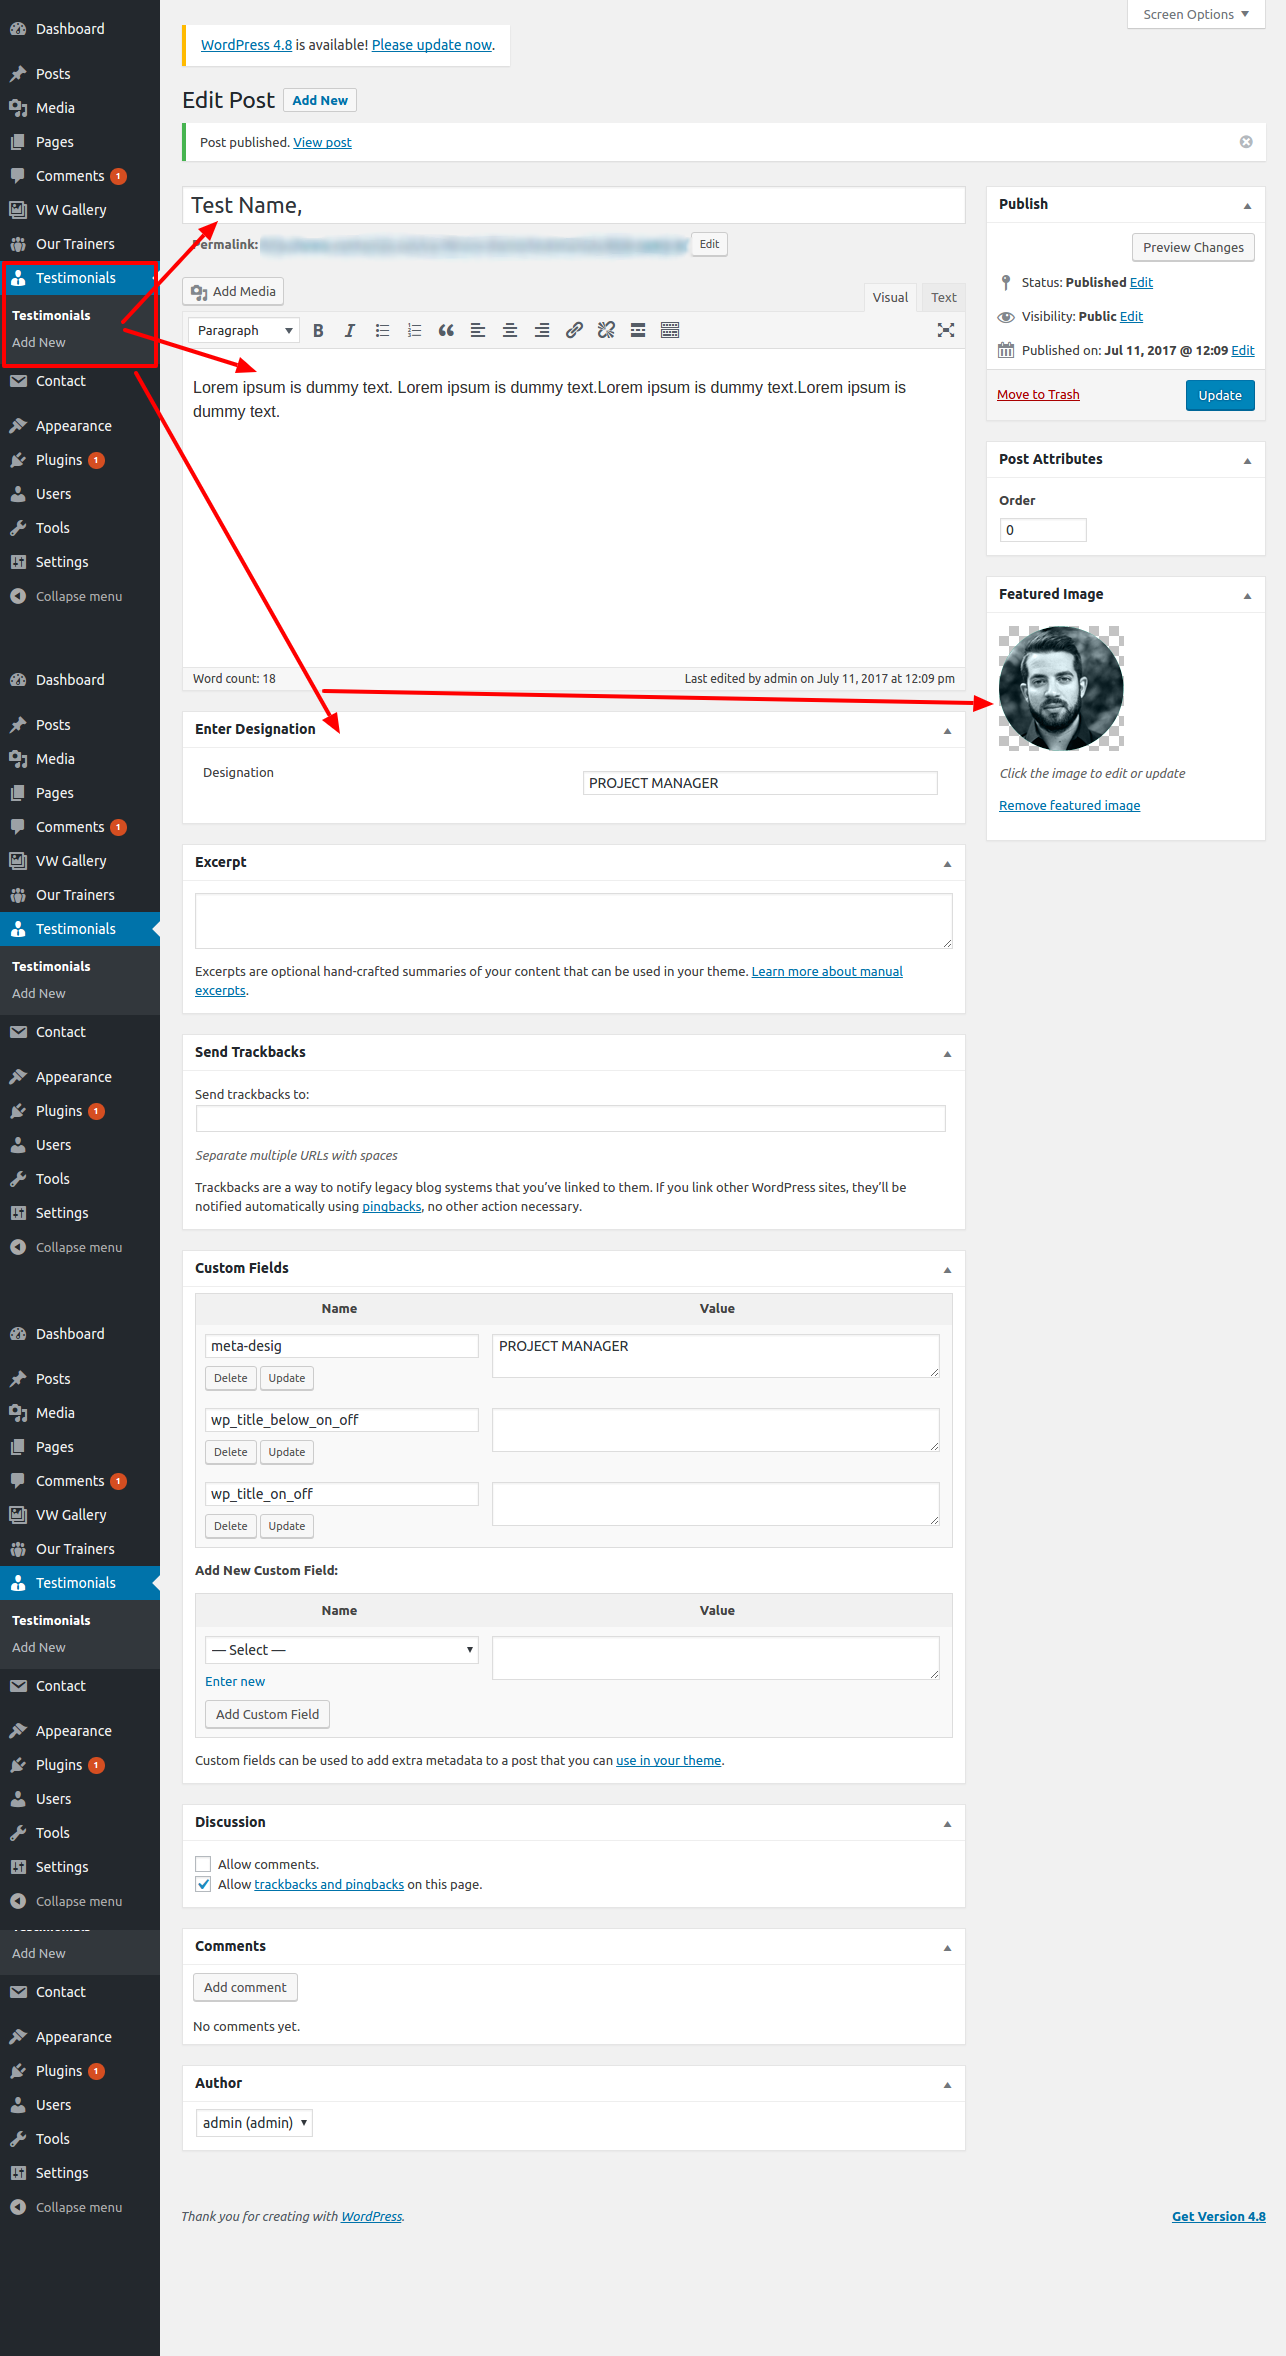Insert a Read More tag
This screenshot has width=1286, height=2356.
(638, 331)
